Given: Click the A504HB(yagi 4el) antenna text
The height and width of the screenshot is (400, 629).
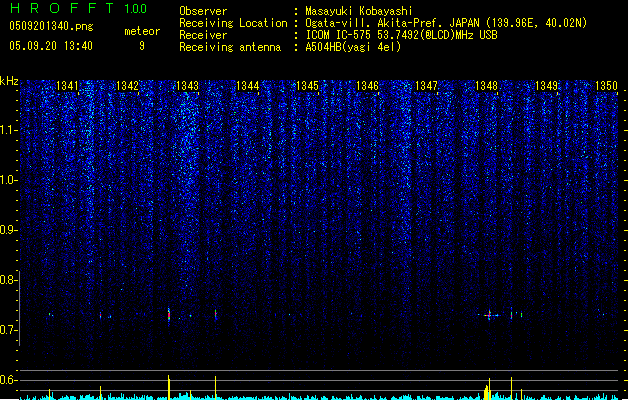Looking at the screenshot, I should [353, 47].
